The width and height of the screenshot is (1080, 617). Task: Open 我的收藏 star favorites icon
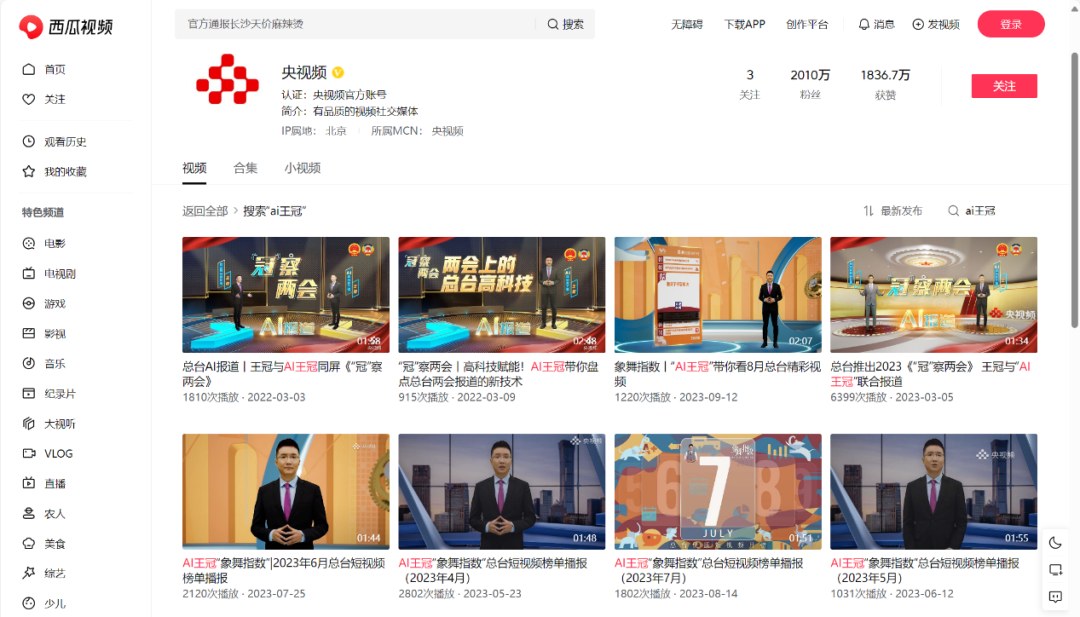click(28, 171)
